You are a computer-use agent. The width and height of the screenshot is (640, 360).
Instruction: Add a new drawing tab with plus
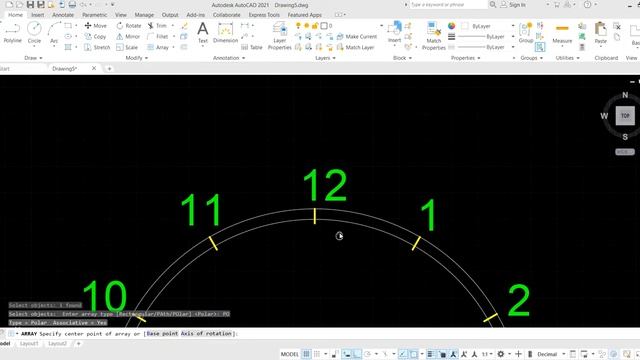tap(109, 69)
